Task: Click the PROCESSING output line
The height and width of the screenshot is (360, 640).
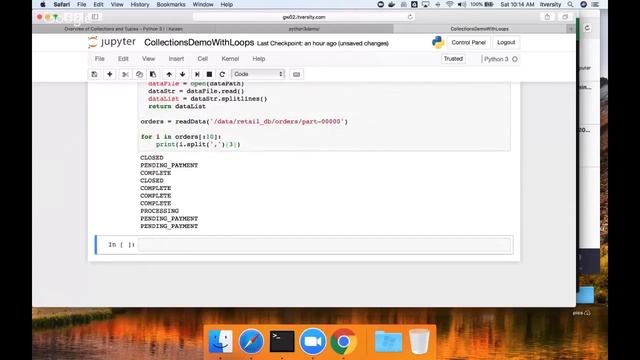Action: click(160, 211)
